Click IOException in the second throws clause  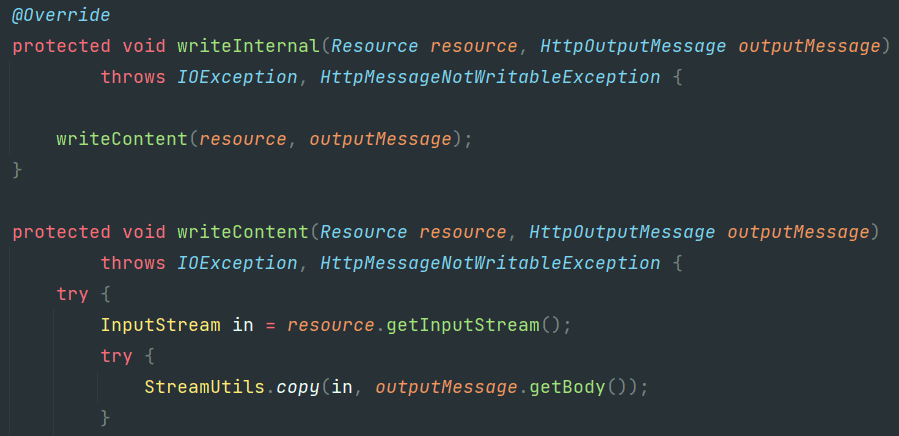click(x=237, y=263)
